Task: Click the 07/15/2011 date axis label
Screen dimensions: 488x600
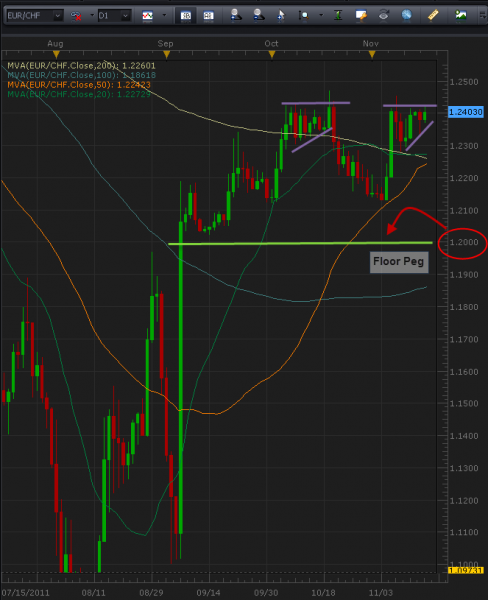Action: (26, 593)
